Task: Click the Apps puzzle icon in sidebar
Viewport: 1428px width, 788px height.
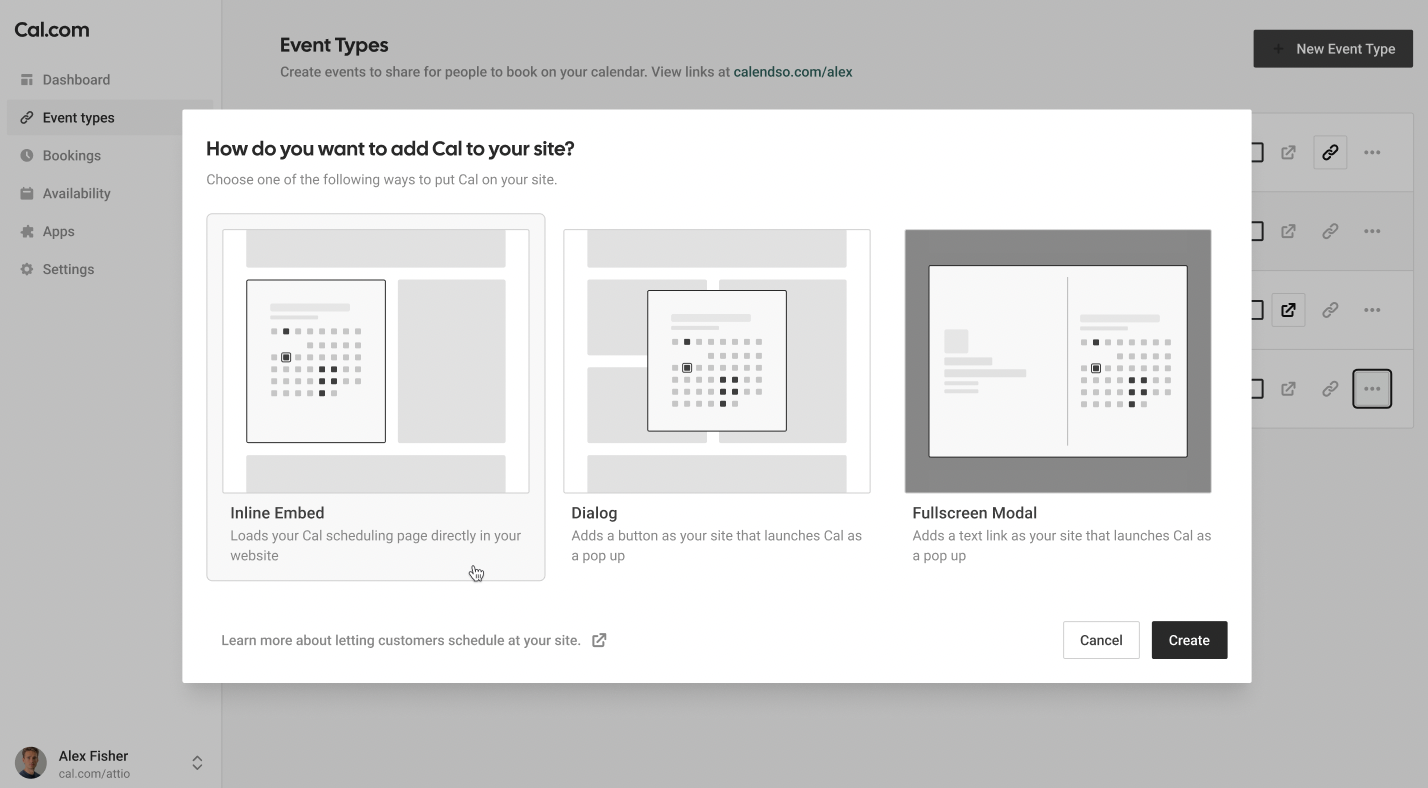Action: (x=27, y=232)
